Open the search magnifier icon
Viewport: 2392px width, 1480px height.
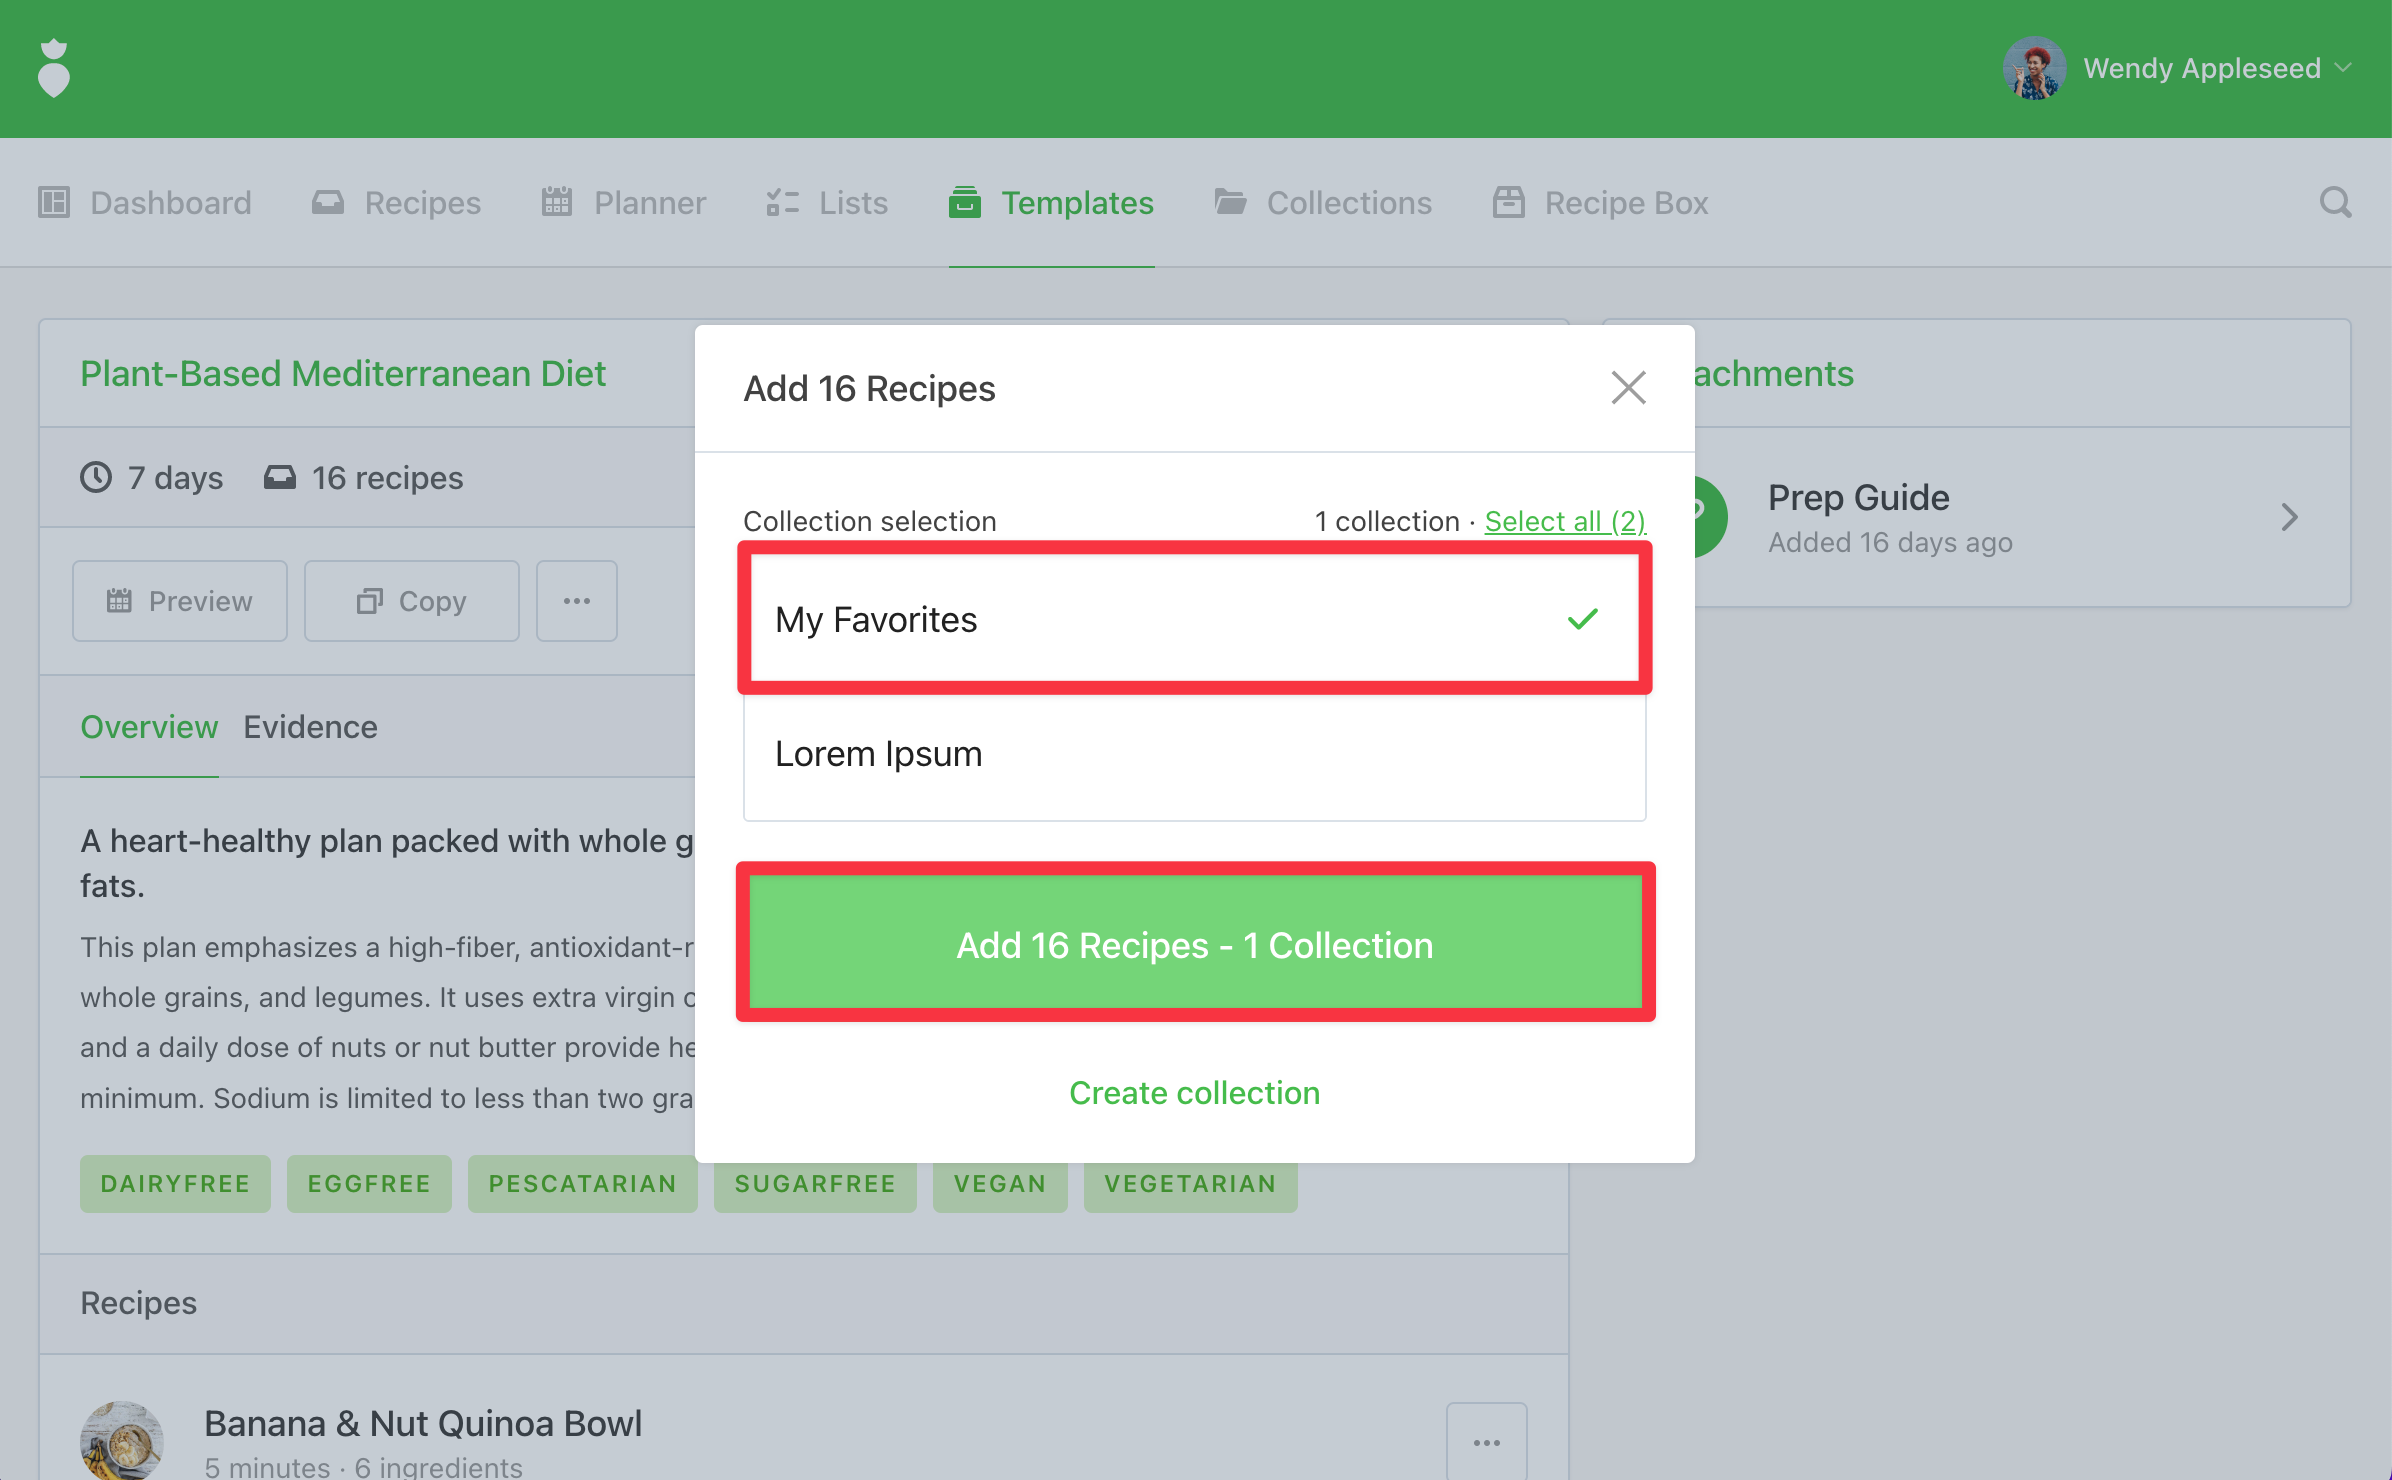[2335, 203]
